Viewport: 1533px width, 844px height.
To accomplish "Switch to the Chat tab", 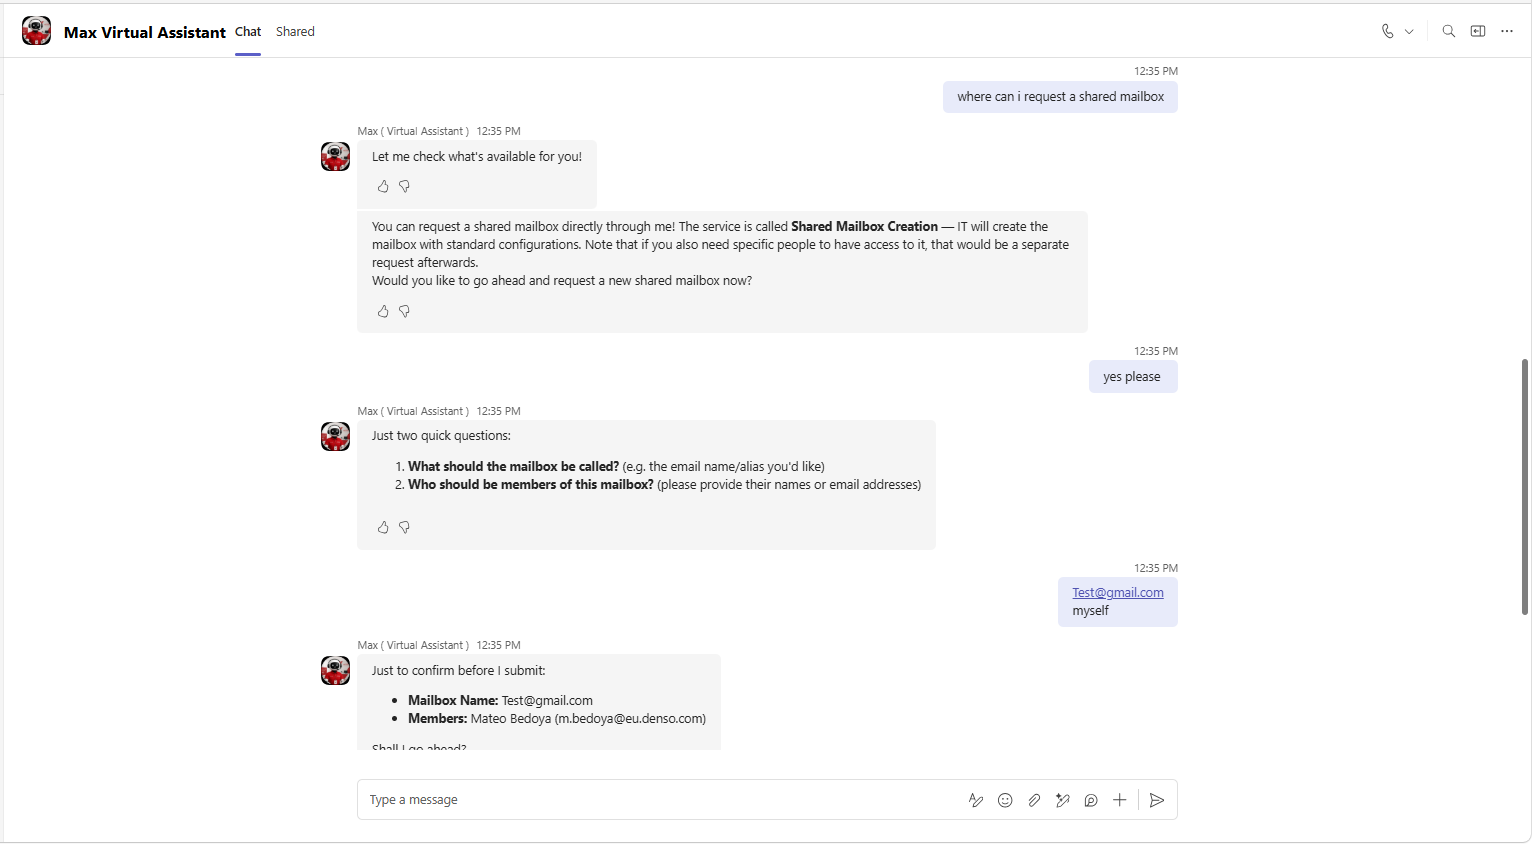I will pos(248,32).
